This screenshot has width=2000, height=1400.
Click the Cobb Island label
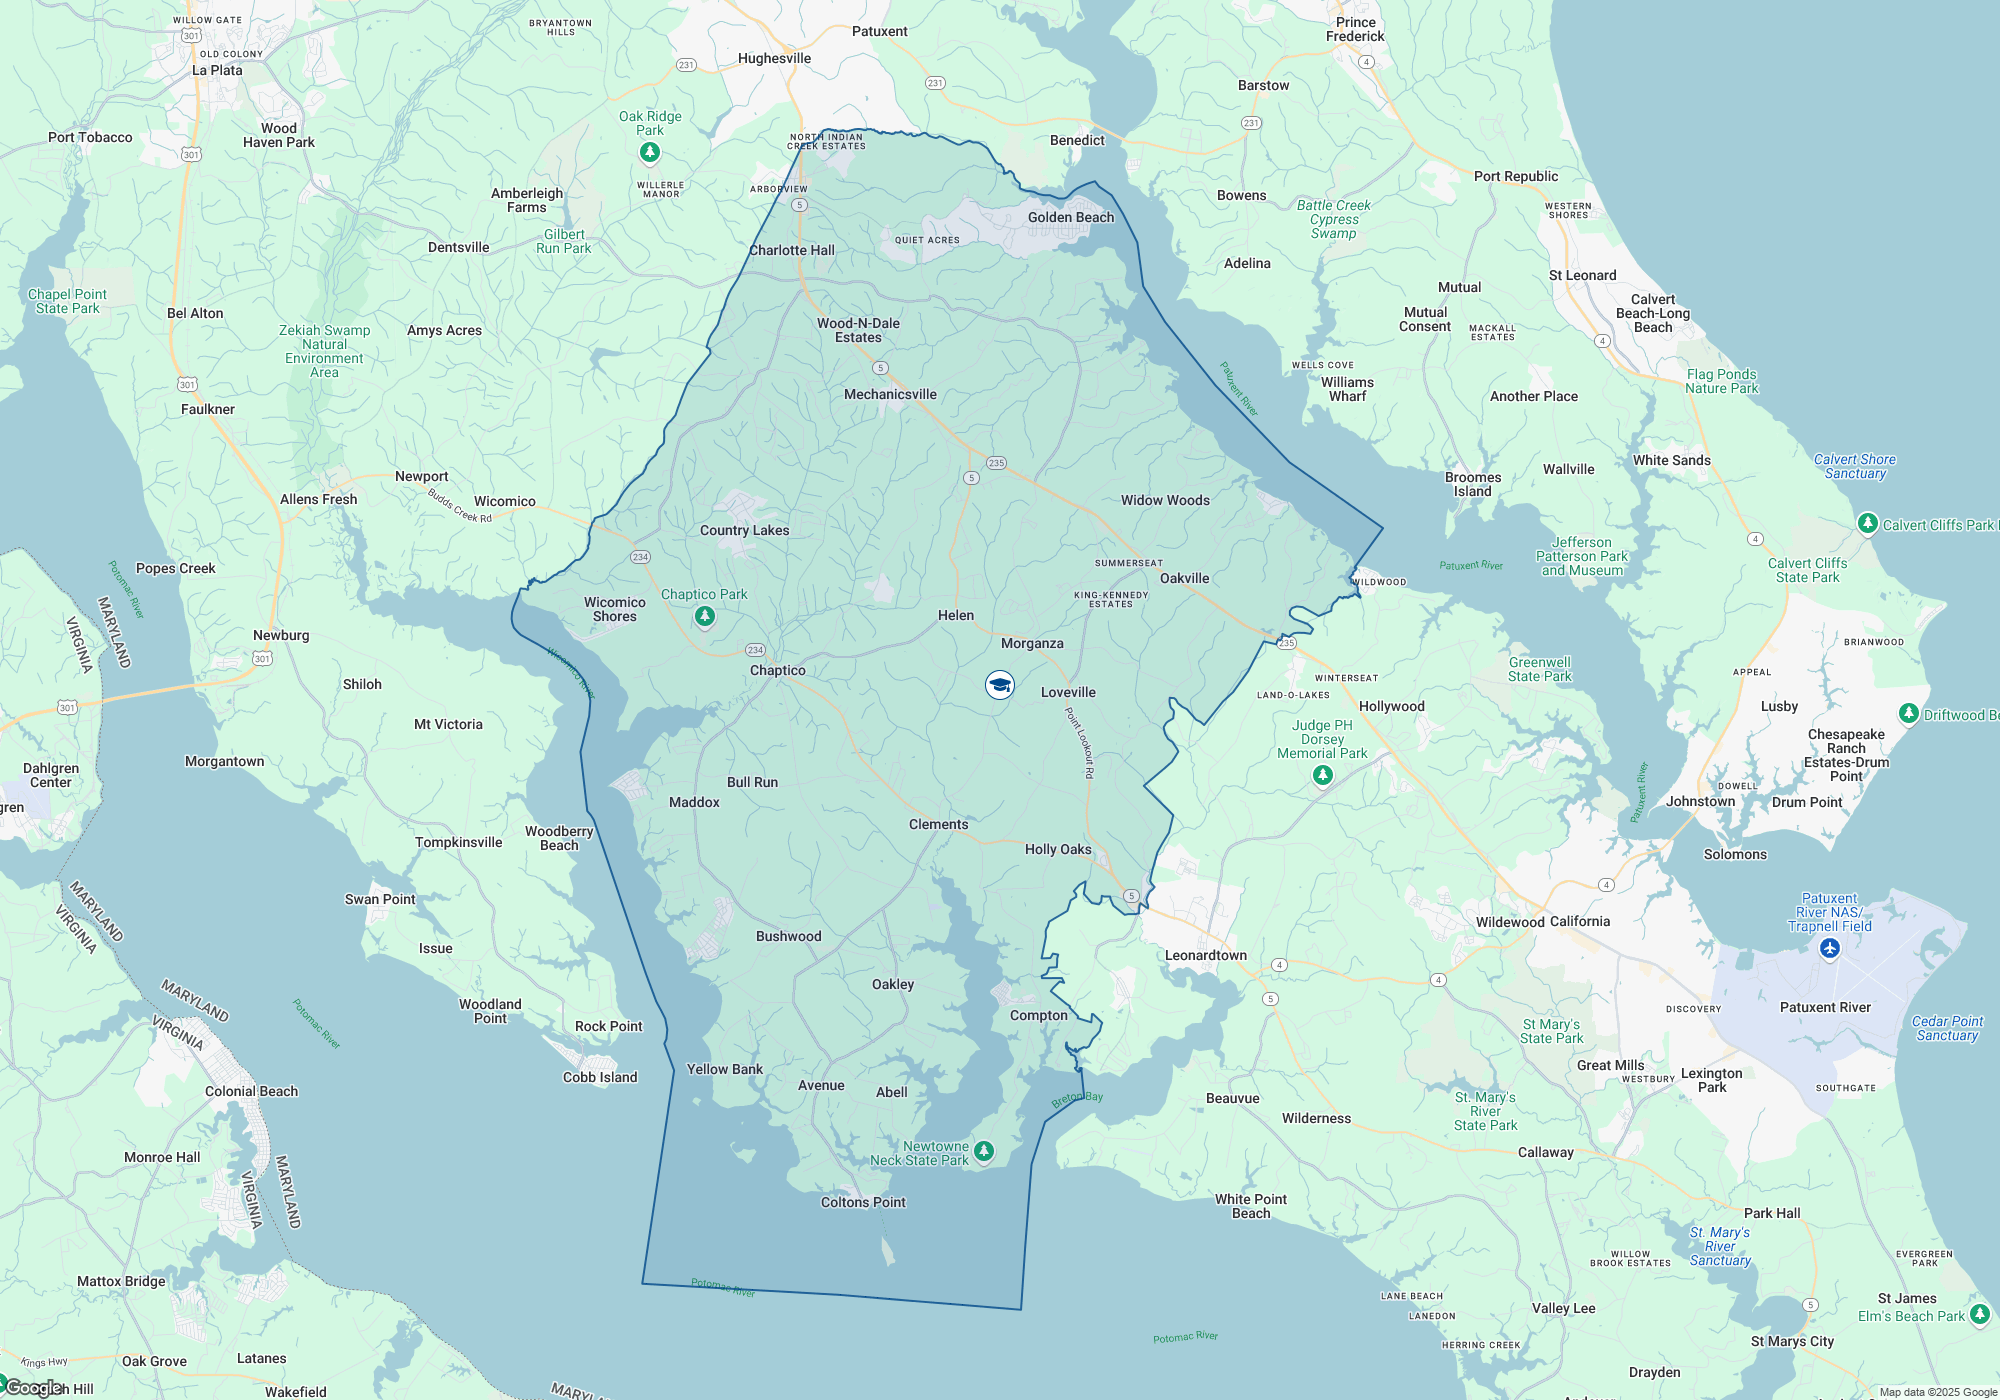click(599, 1077)
